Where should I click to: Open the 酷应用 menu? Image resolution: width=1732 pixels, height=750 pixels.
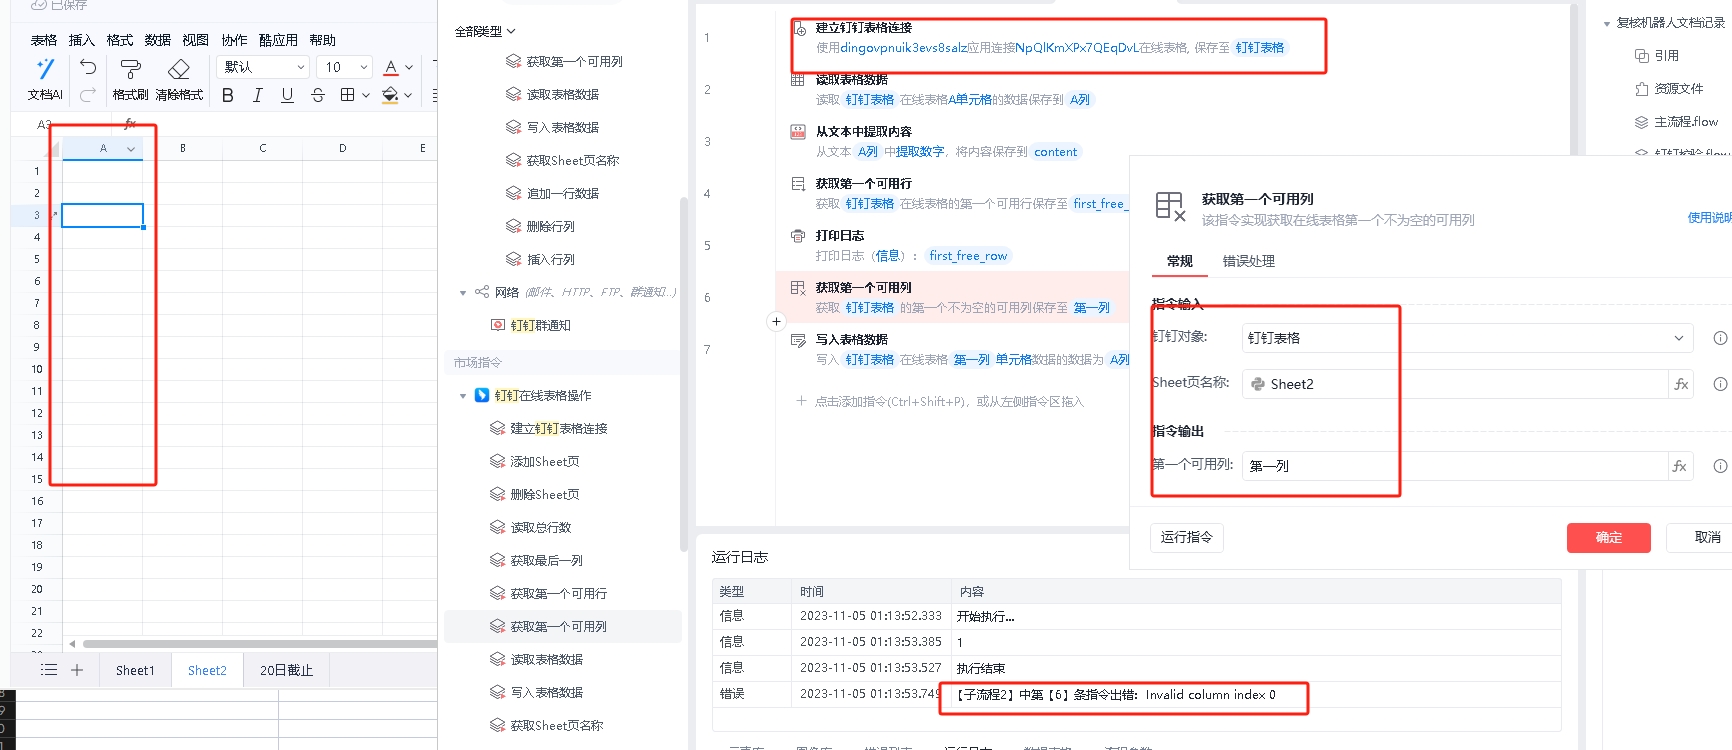click(x=278, y=40)
